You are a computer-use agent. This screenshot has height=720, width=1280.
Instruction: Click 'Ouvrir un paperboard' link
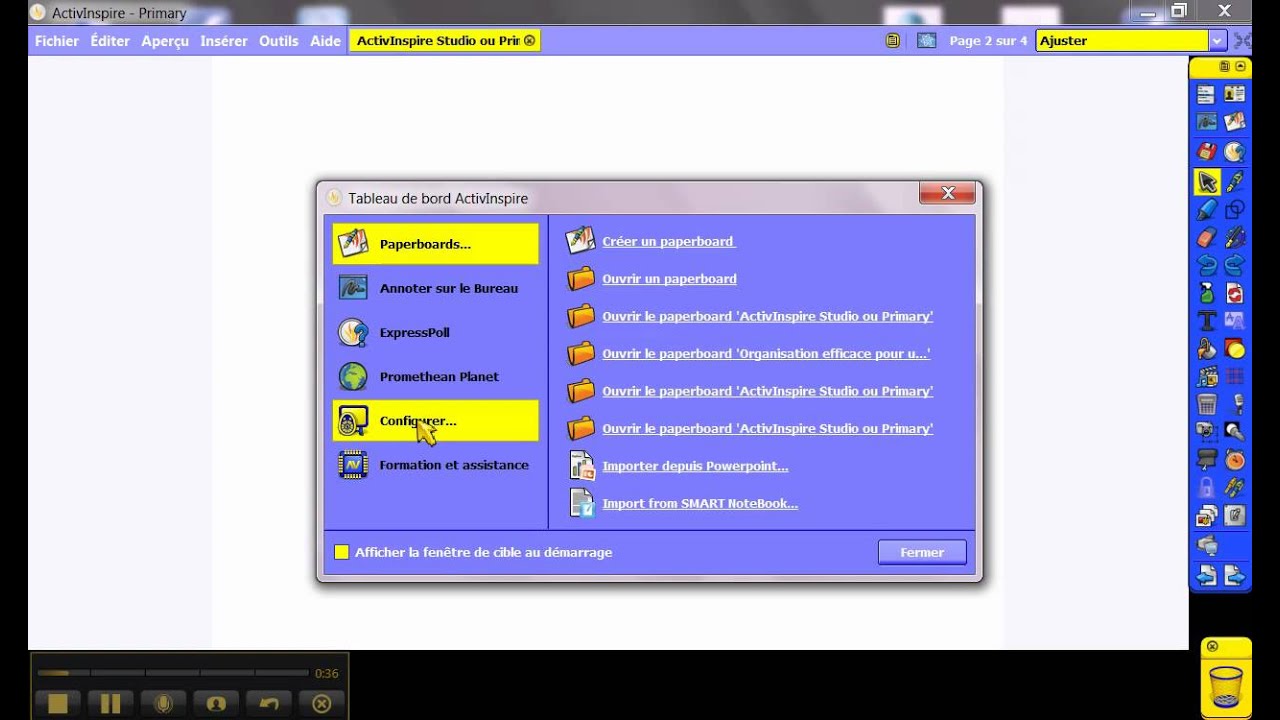(x=669, y=279)
